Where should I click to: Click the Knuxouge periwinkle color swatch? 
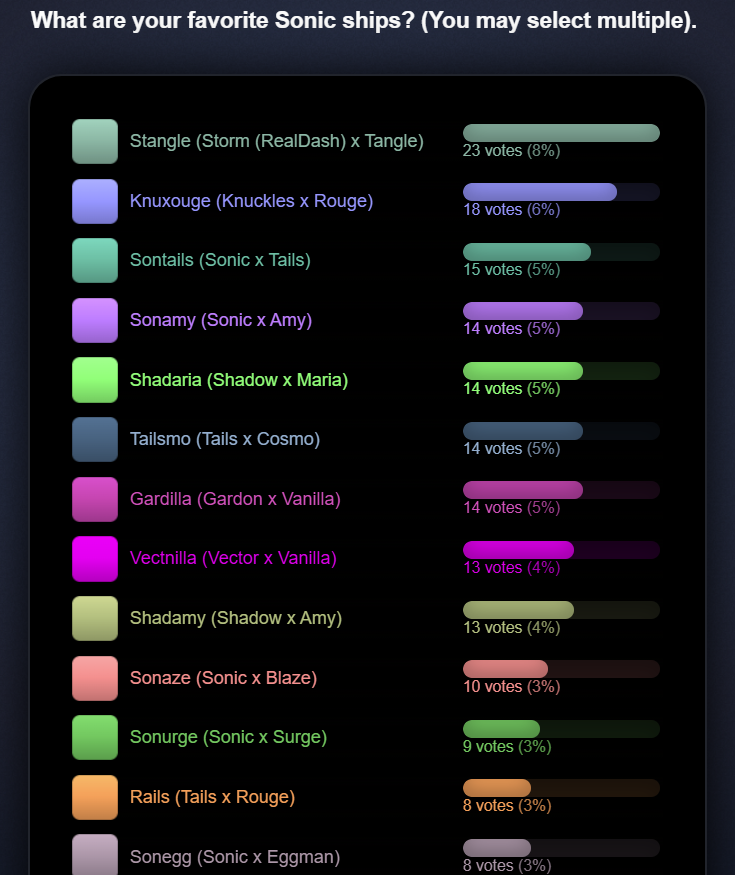click(95, 201)
